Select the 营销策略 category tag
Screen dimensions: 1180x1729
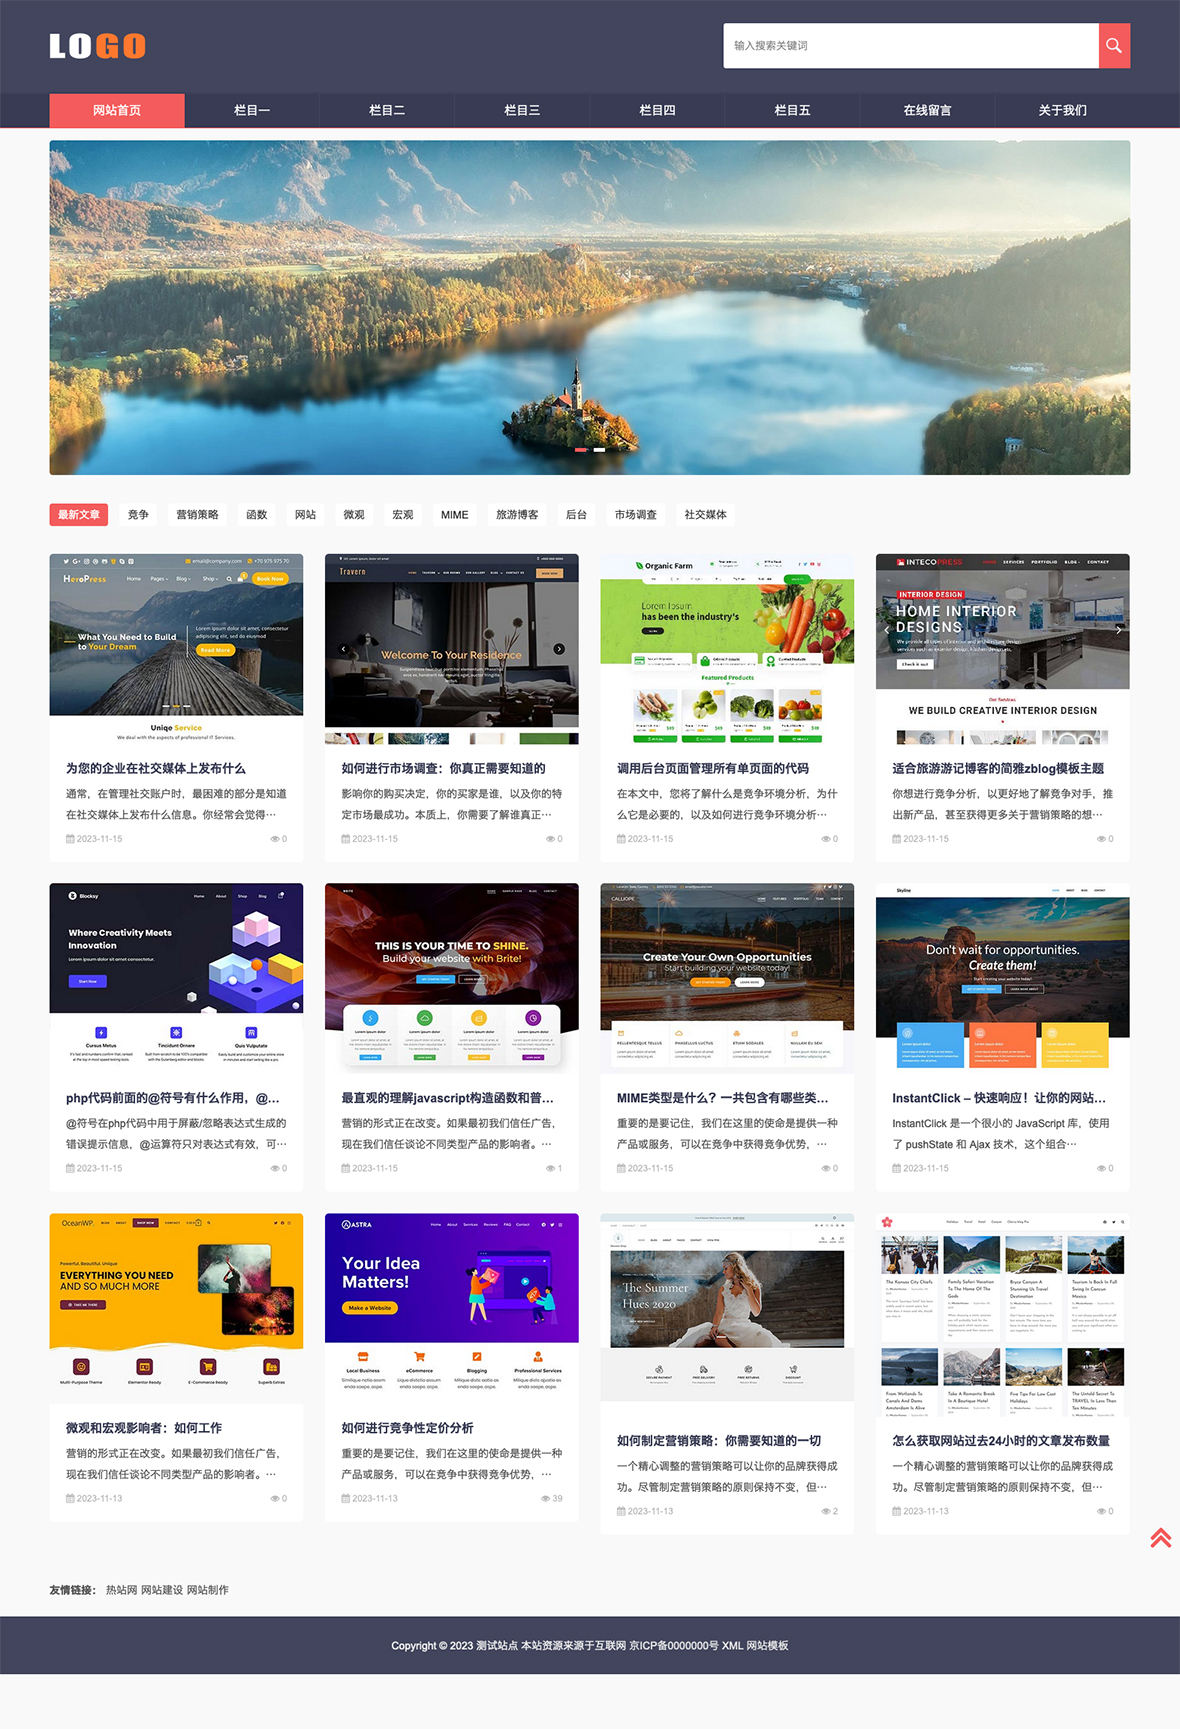pyautogui.click(x=197, y=515)
